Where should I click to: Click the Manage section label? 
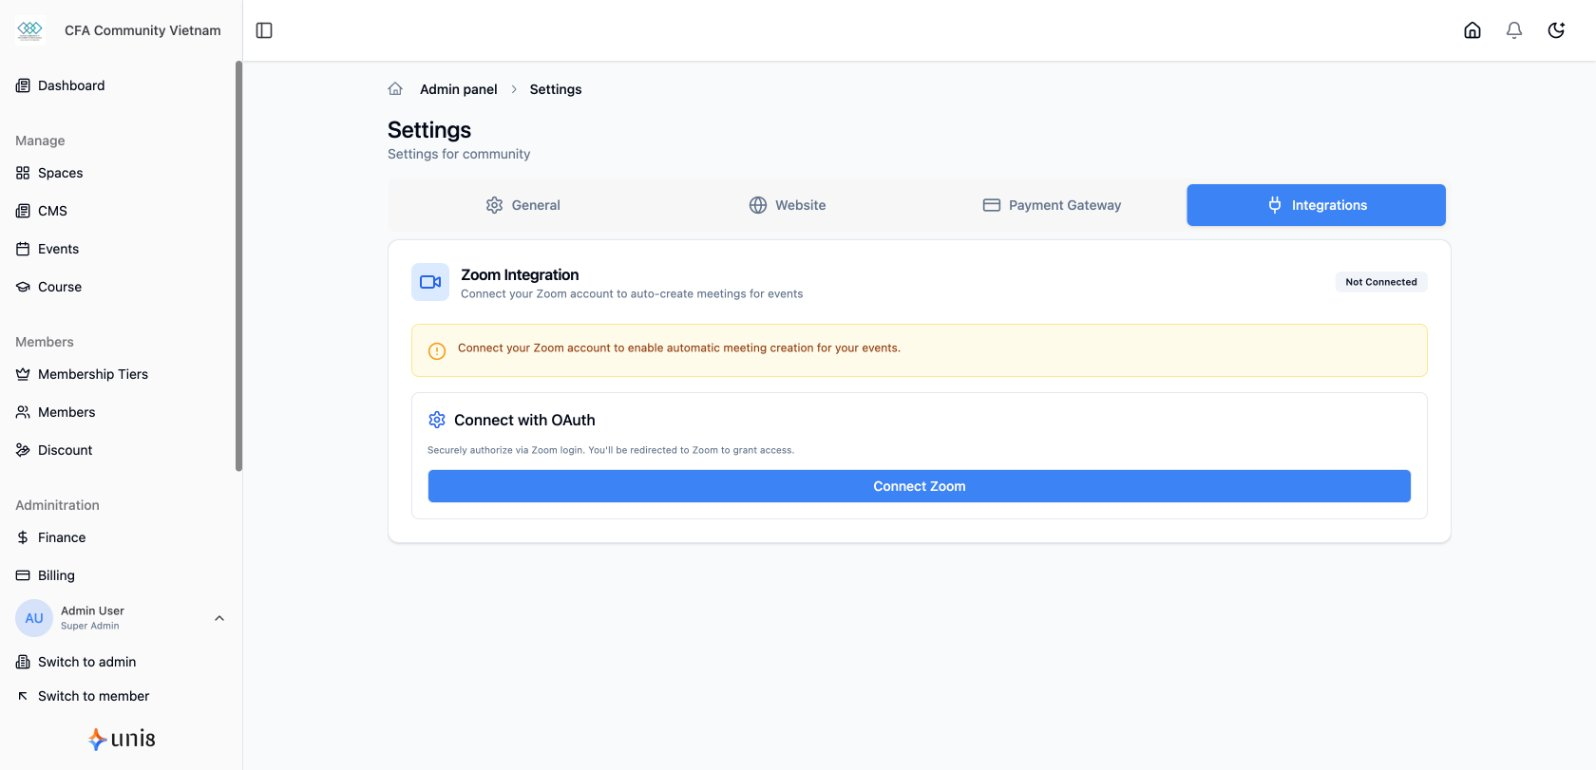[x=40, y=141]
